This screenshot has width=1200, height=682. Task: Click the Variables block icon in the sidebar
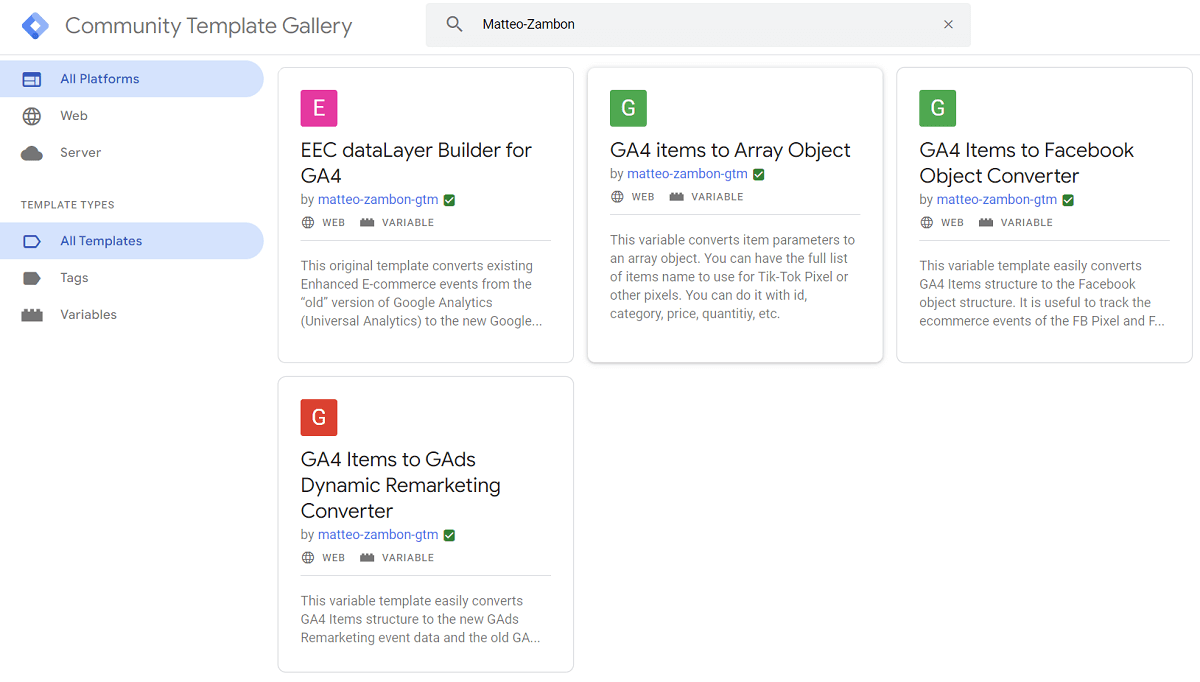click(x=32, y=315)
